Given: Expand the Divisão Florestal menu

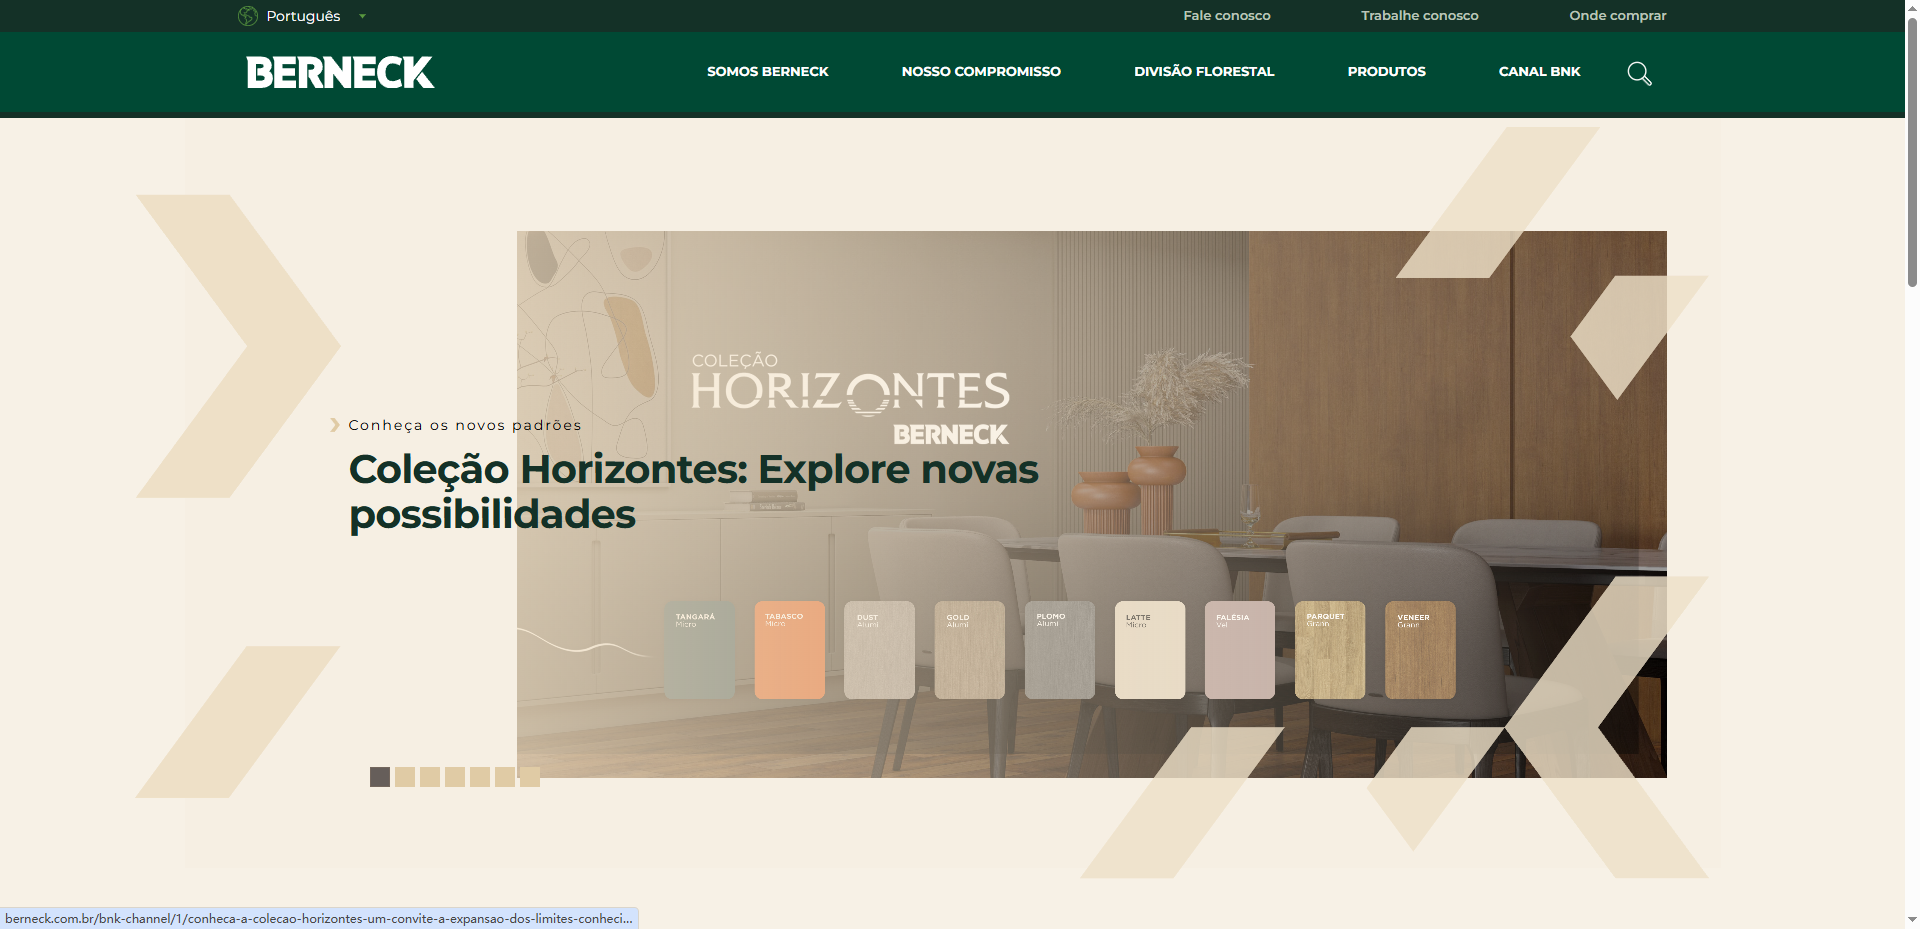Looking at the screenshot, I should click(1203, 72).
